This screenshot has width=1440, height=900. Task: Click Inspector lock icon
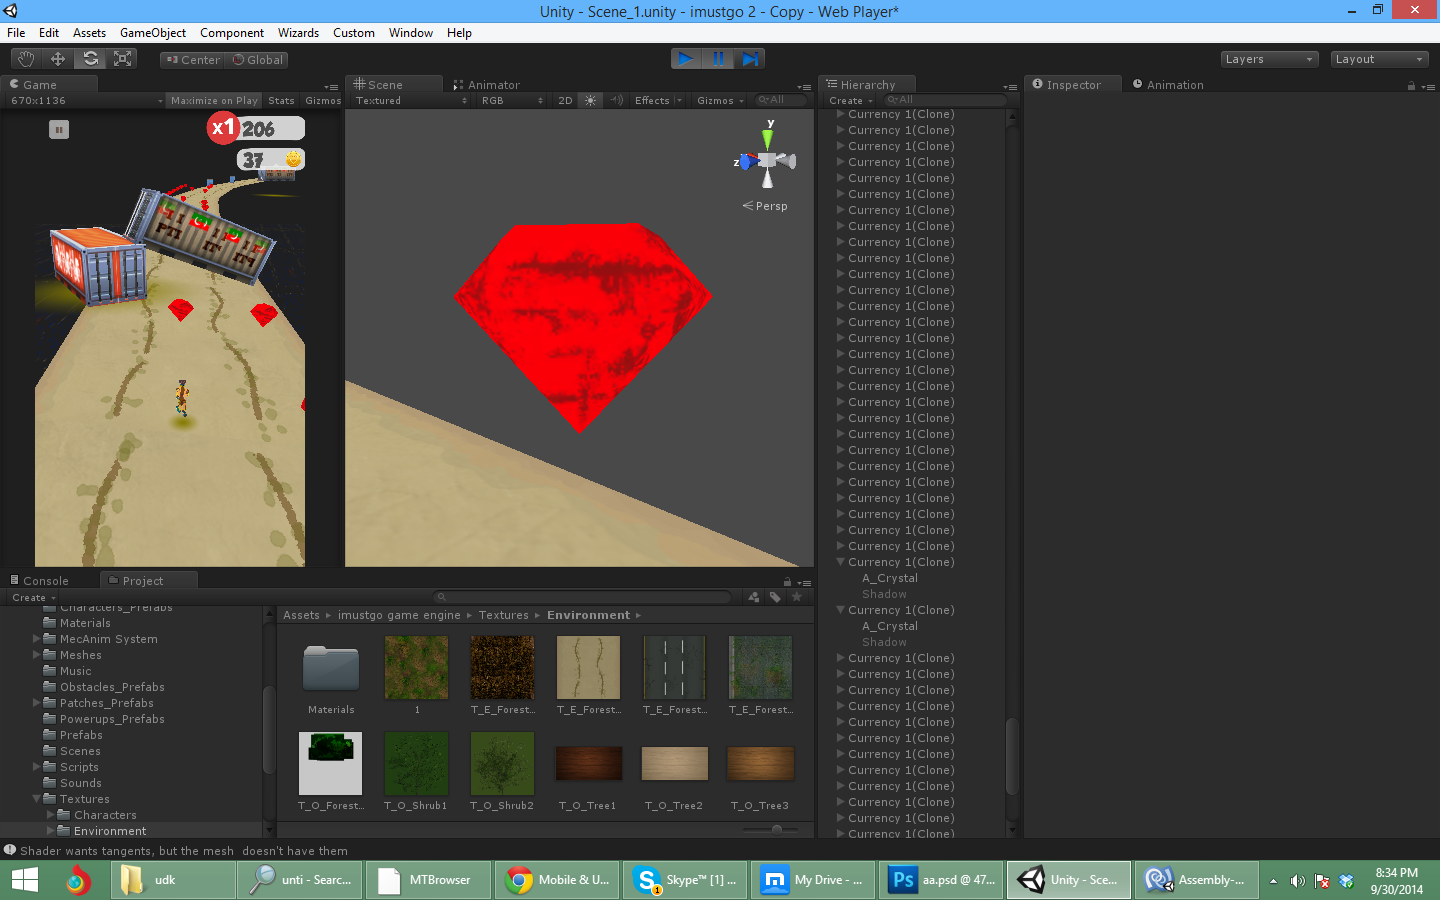1411,86
